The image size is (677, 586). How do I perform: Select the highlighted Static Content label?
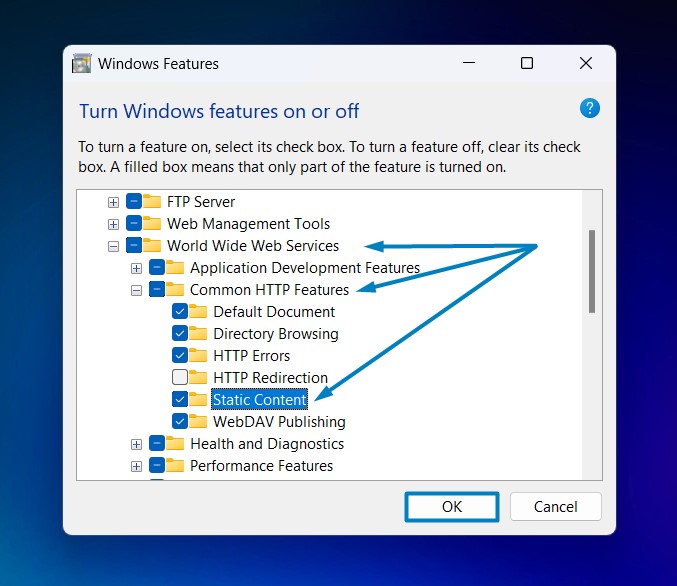pos(259,400)
